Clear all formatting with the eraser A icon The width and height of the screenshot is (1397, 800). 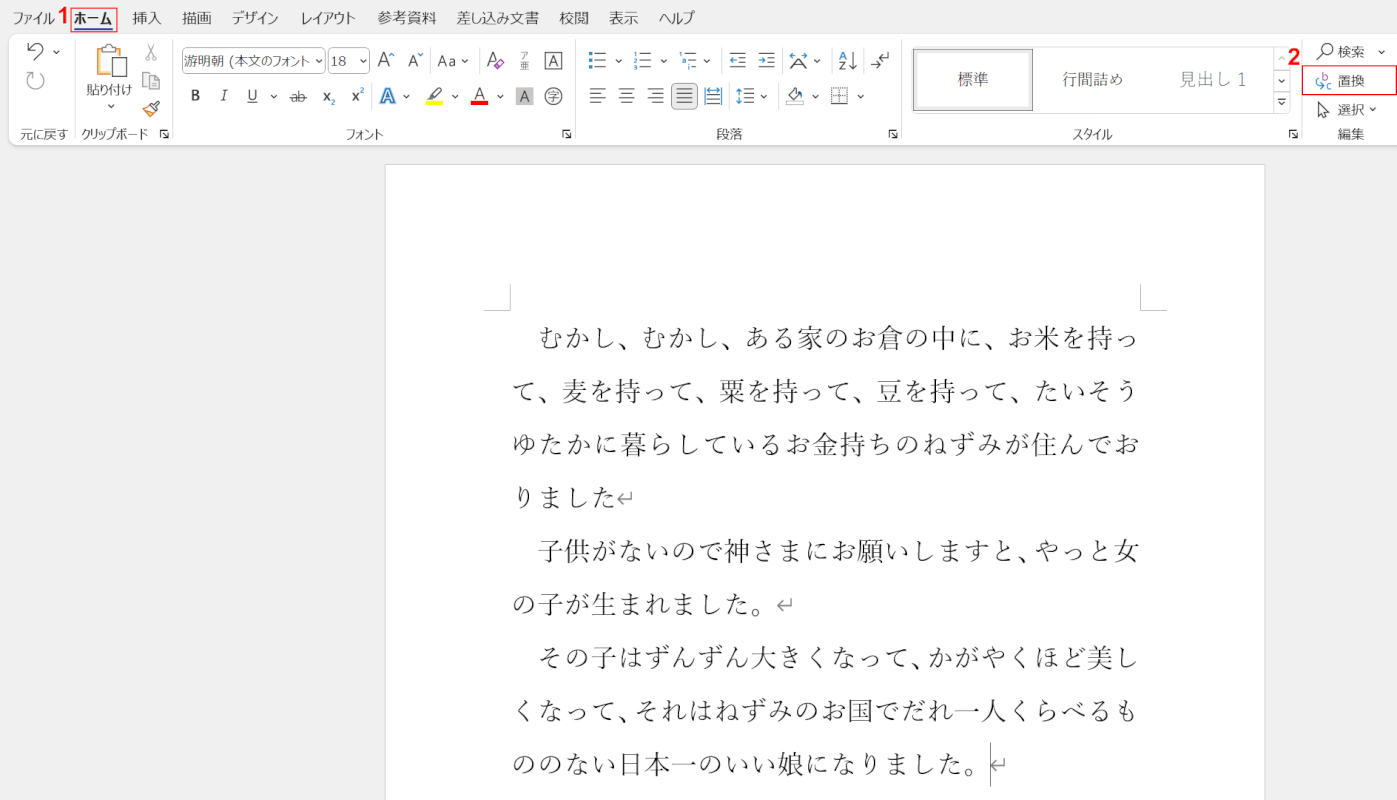click(x=495, y=61)
